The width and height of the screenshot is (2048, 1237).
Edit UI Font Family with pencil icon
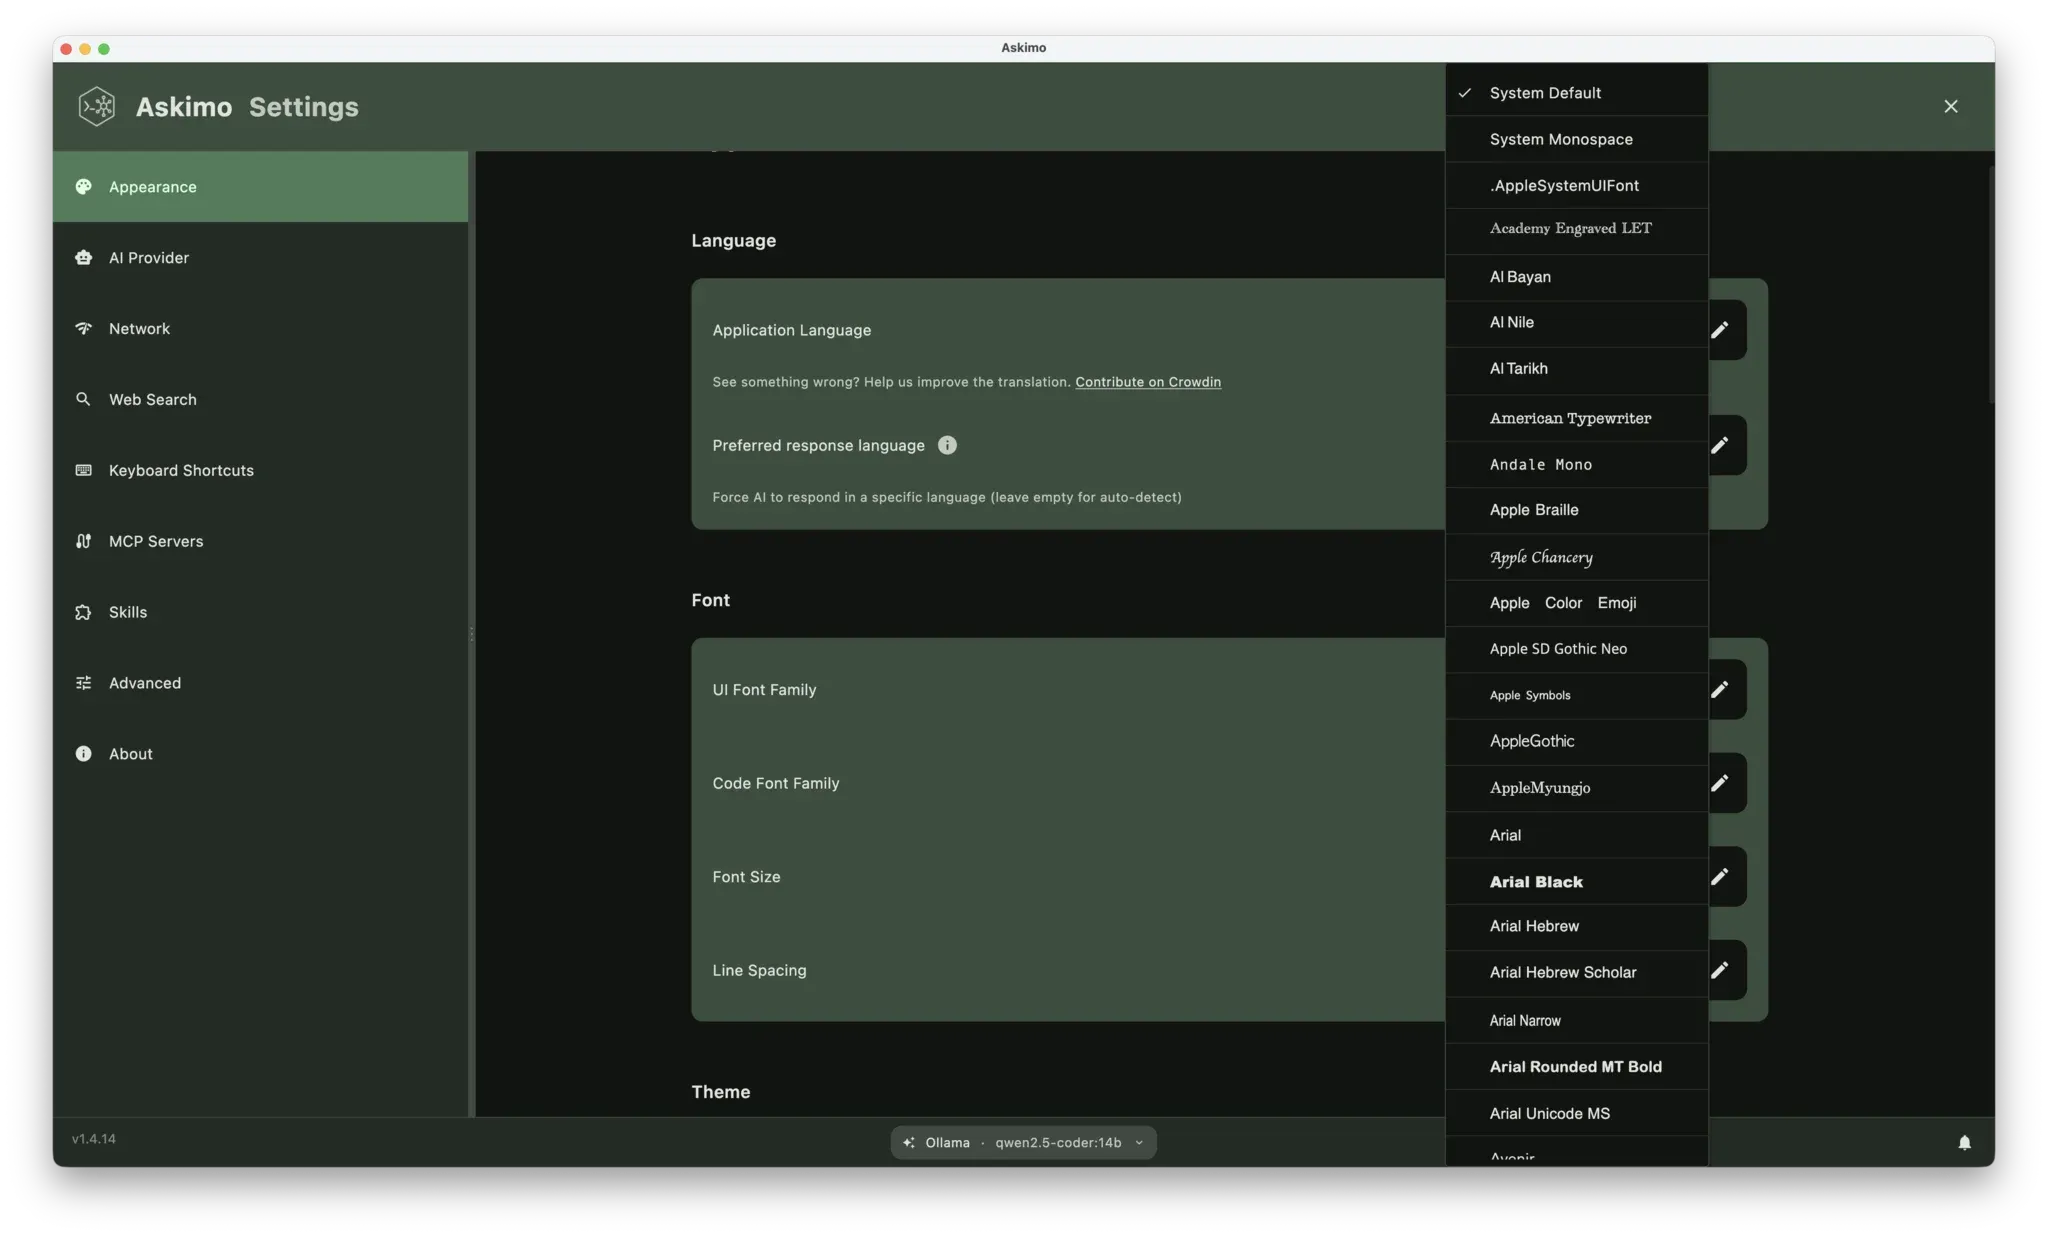(x=1720, y=690)
